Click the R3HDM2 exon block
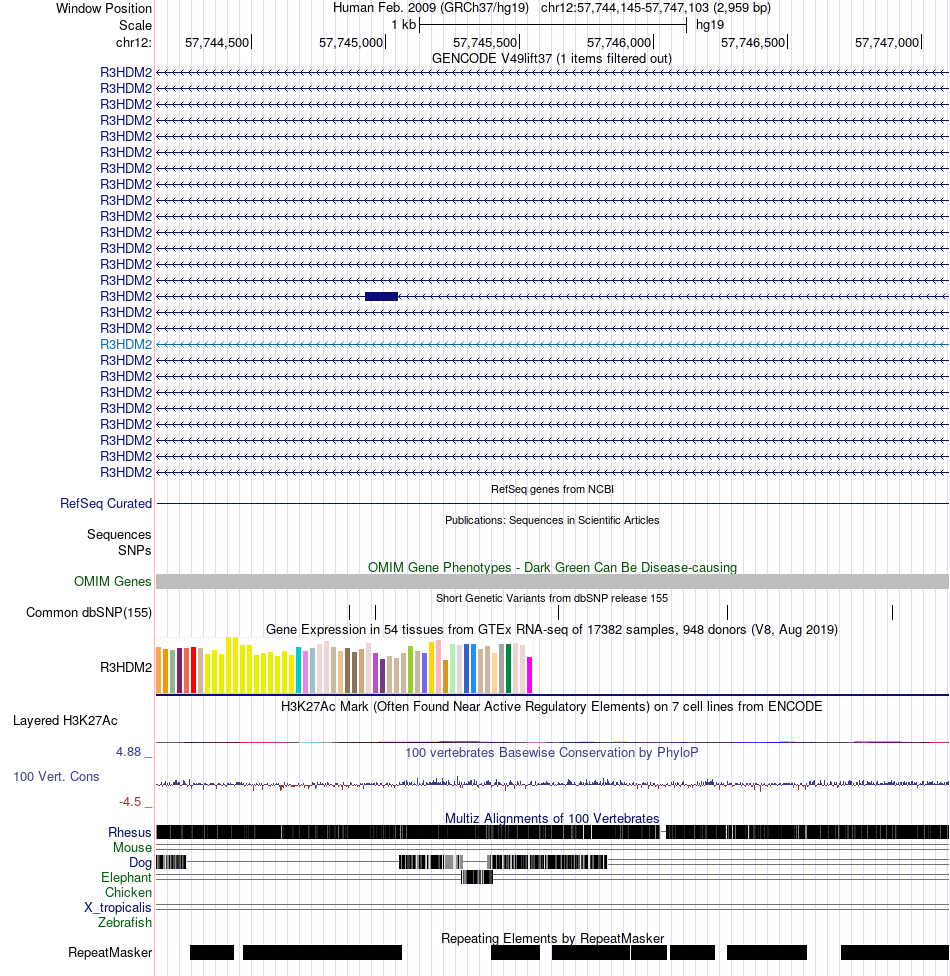Viewport: 950px width, 976px height. [x=381, y=296]
